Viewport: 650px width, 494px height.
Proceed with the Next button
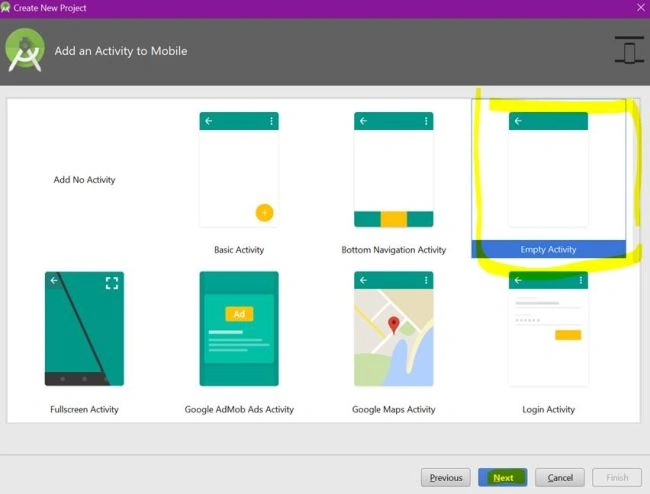[503, 477]
